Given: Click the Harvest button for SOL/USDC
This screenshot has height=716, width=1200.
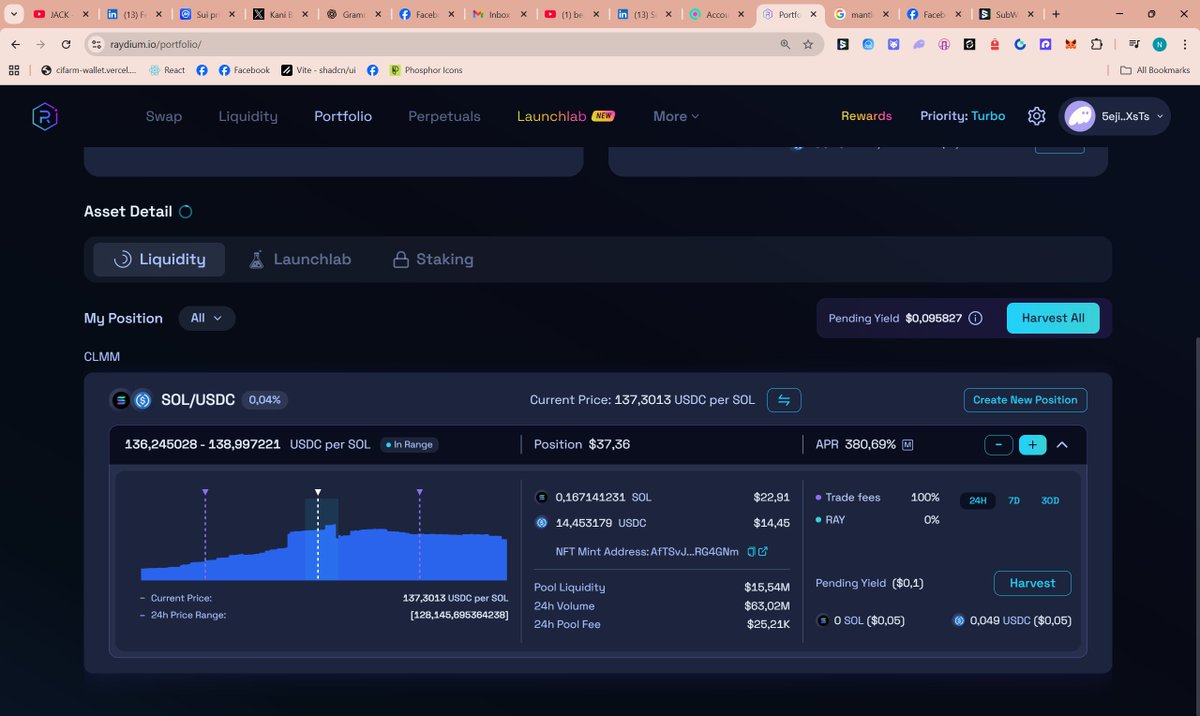Looking at the screenshot, I should tap(1032, 583).
